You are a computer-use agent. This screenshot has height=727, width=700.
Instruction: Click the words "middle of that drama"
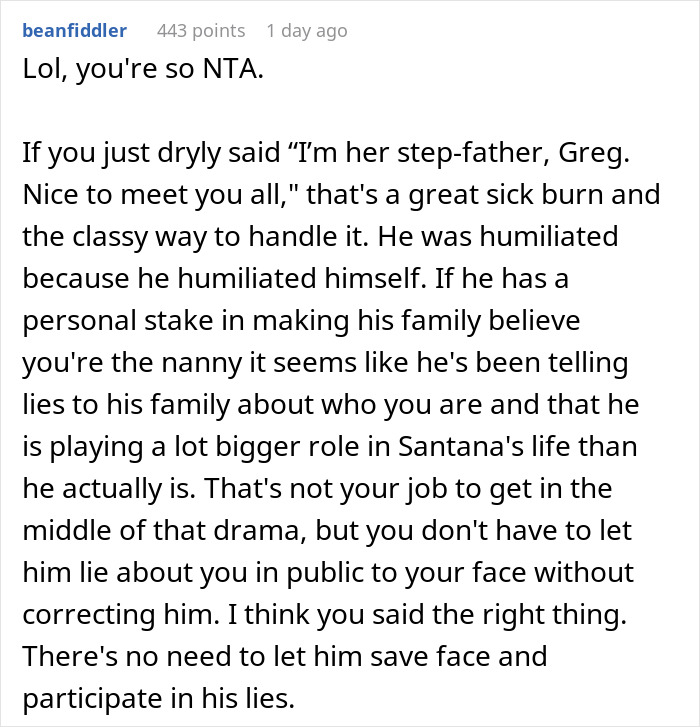pos(165,531)
